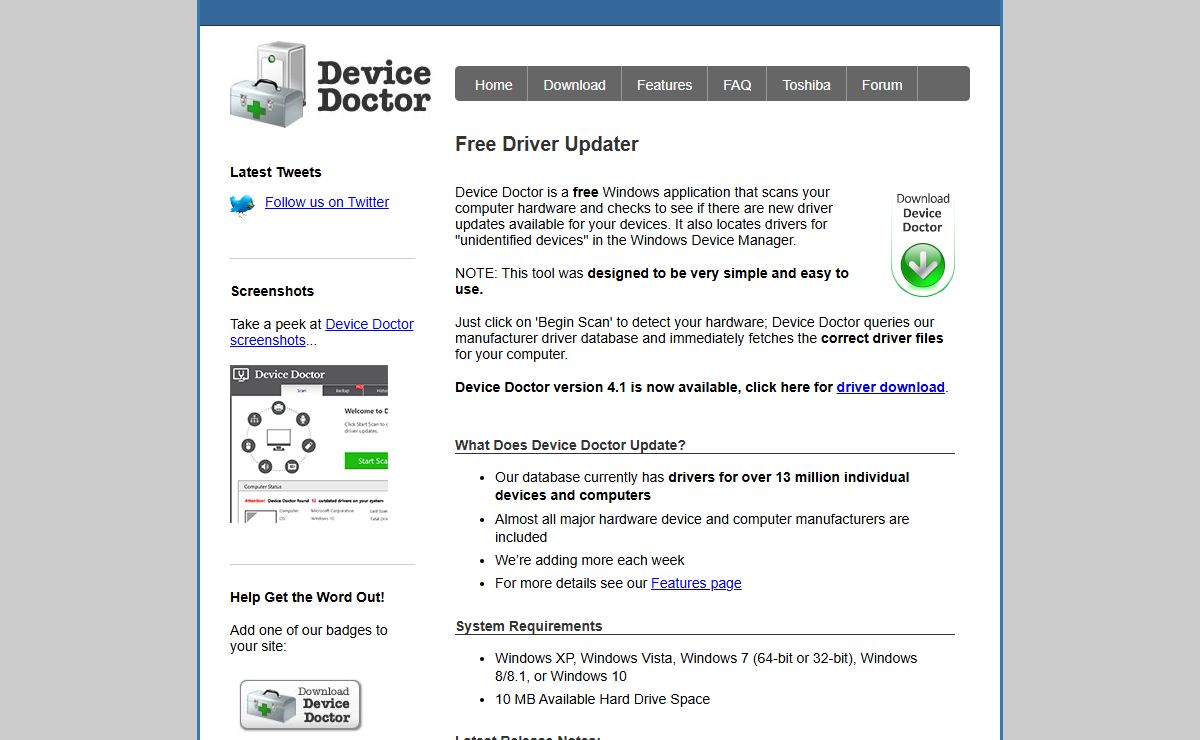Screen dimensions: 1200x740
Task: Click the Twitter bird icon
Action: [x=242, y=205]
